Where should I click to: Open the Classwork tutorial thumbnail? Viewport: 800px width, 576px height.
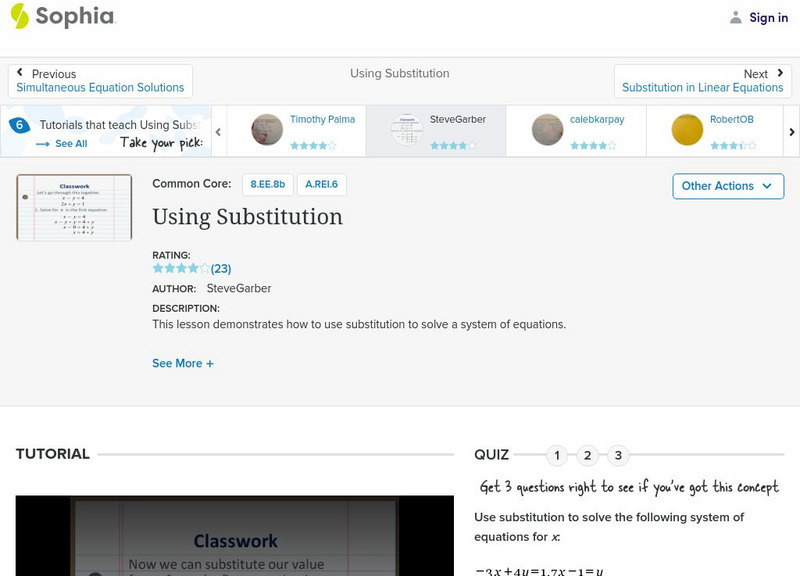tap(72, 206)
